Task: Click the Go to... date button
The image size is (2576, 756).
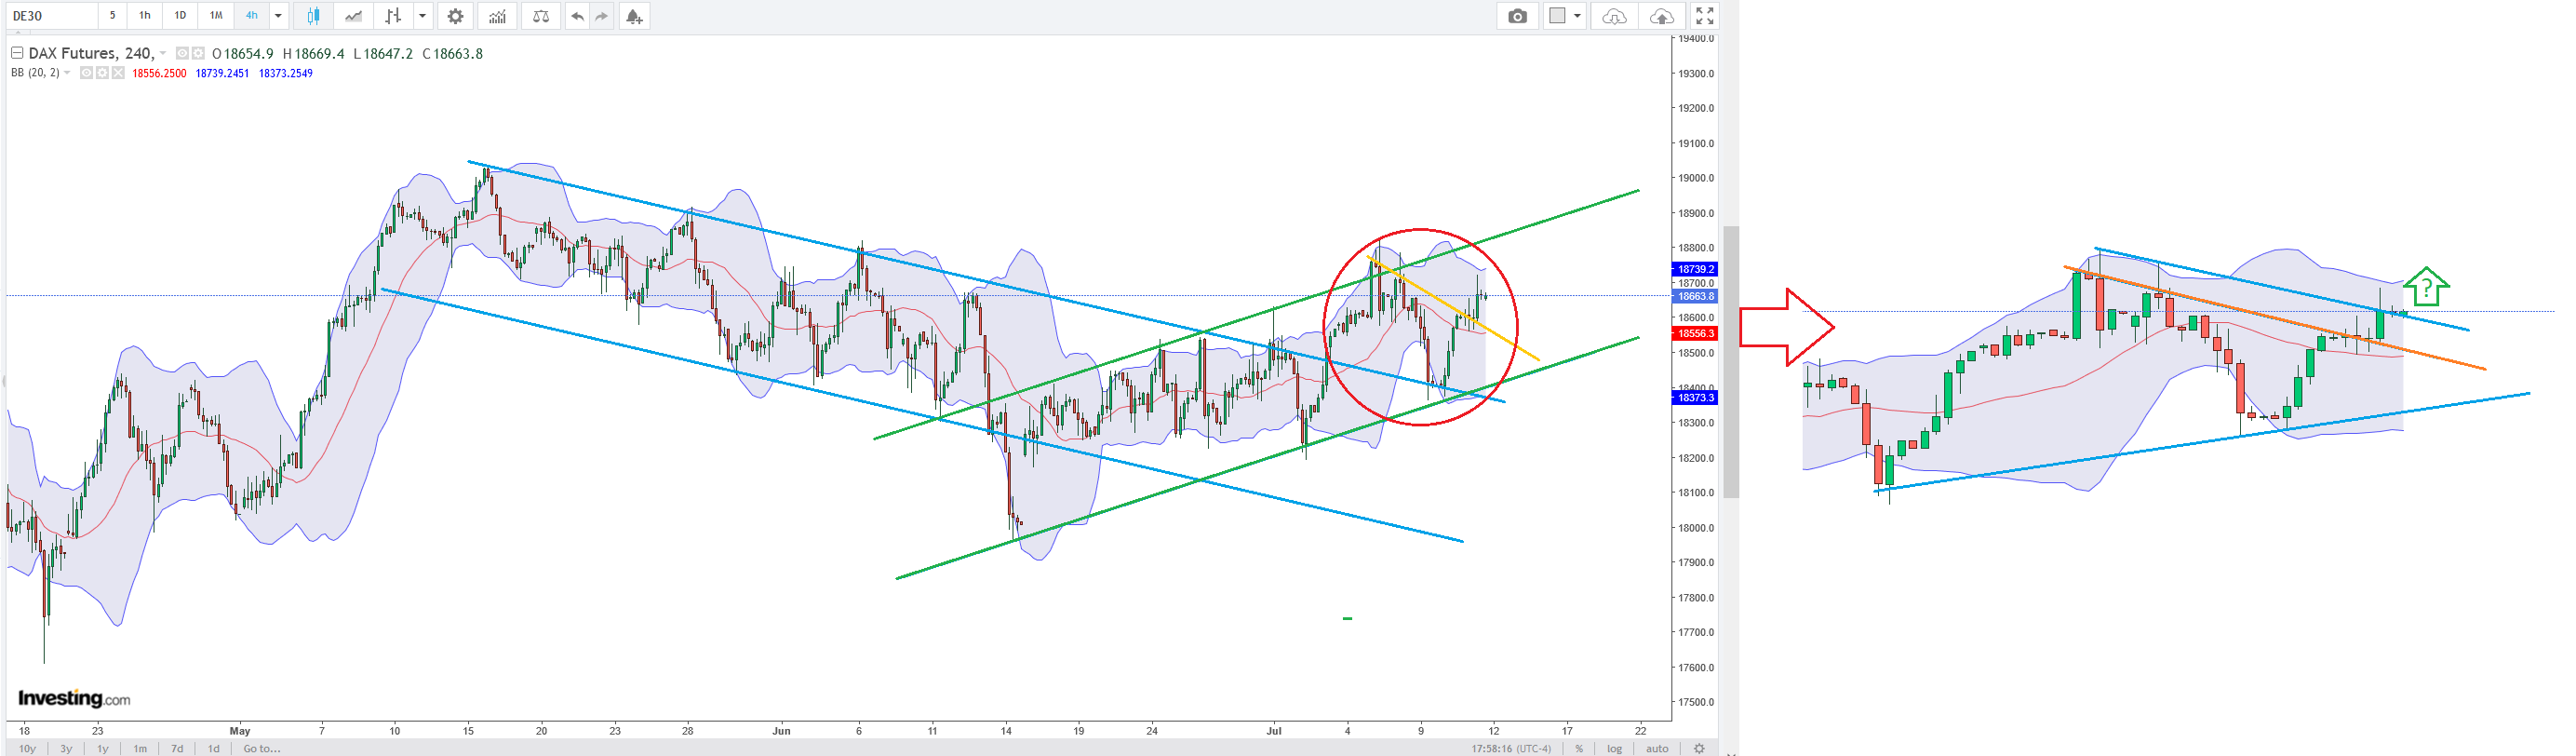Action: (262, 748)
